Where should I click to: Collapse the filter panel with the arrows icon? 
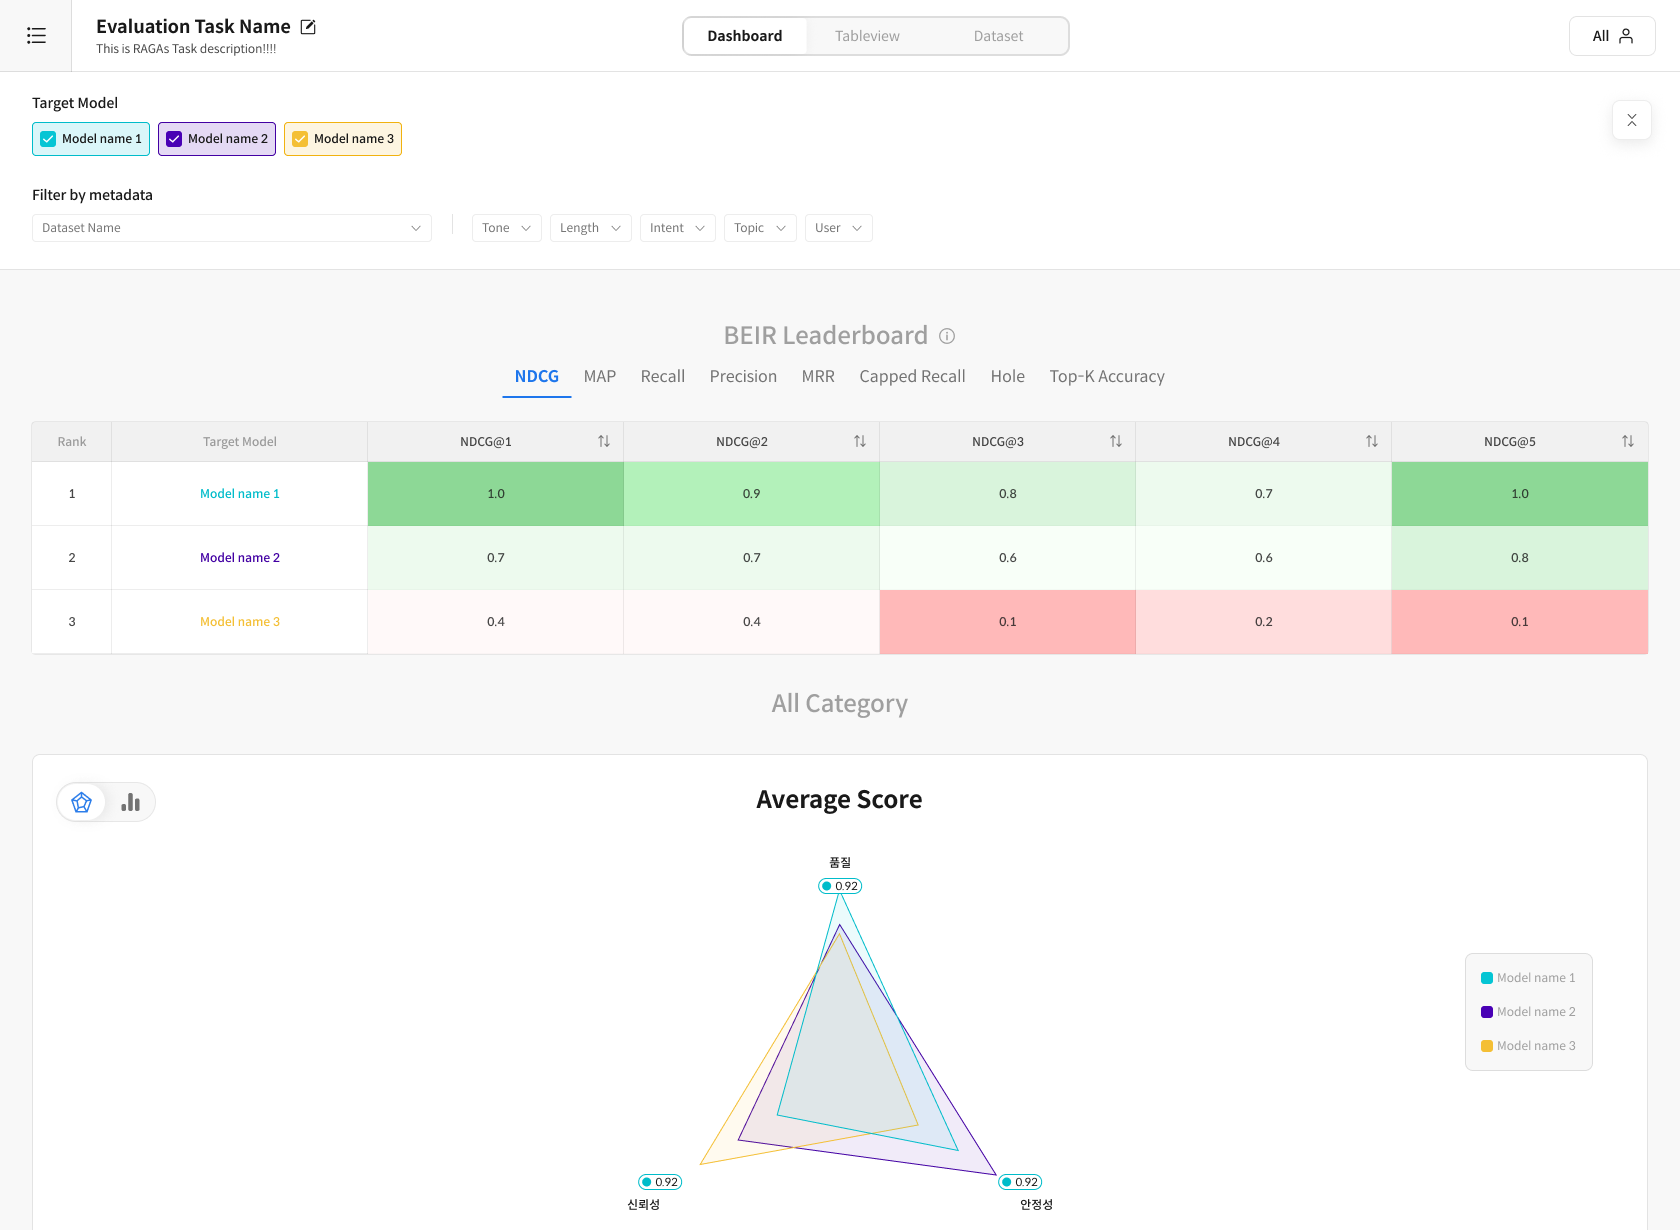tap(1631, 120)
